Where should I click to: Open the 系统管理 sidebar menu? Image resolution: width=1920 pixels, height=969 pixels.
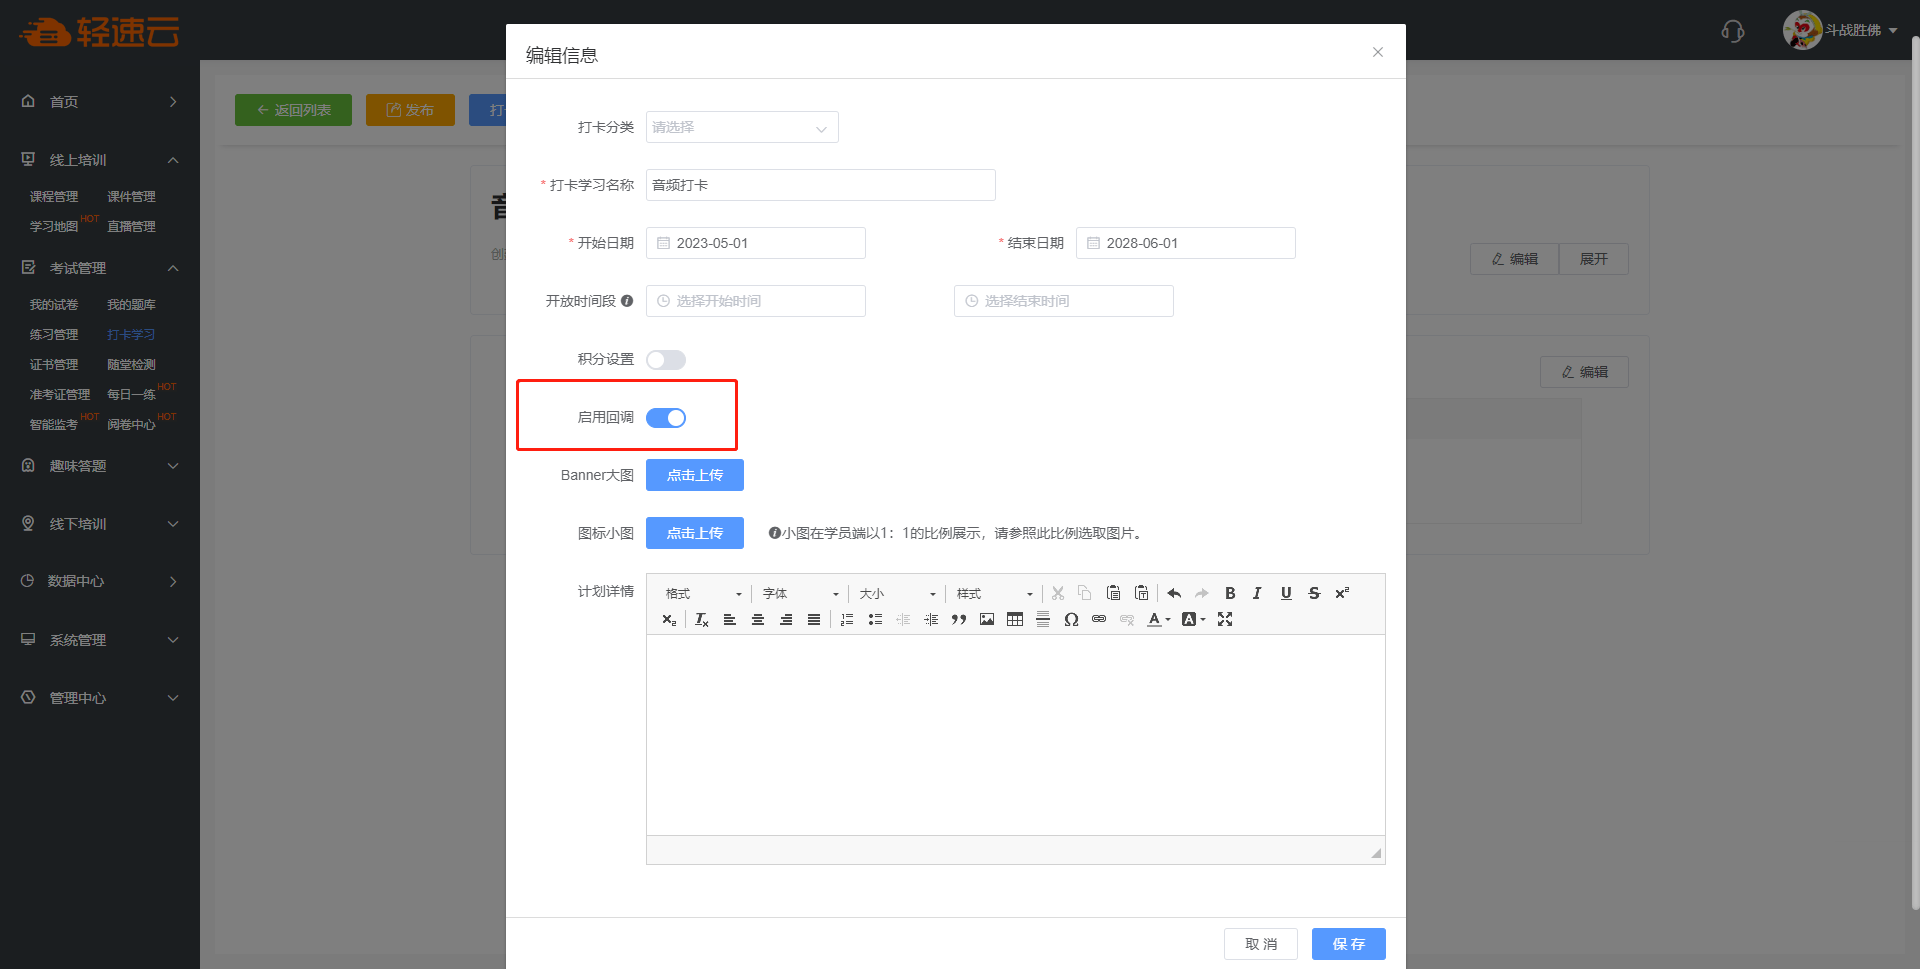tap(100, 640)
